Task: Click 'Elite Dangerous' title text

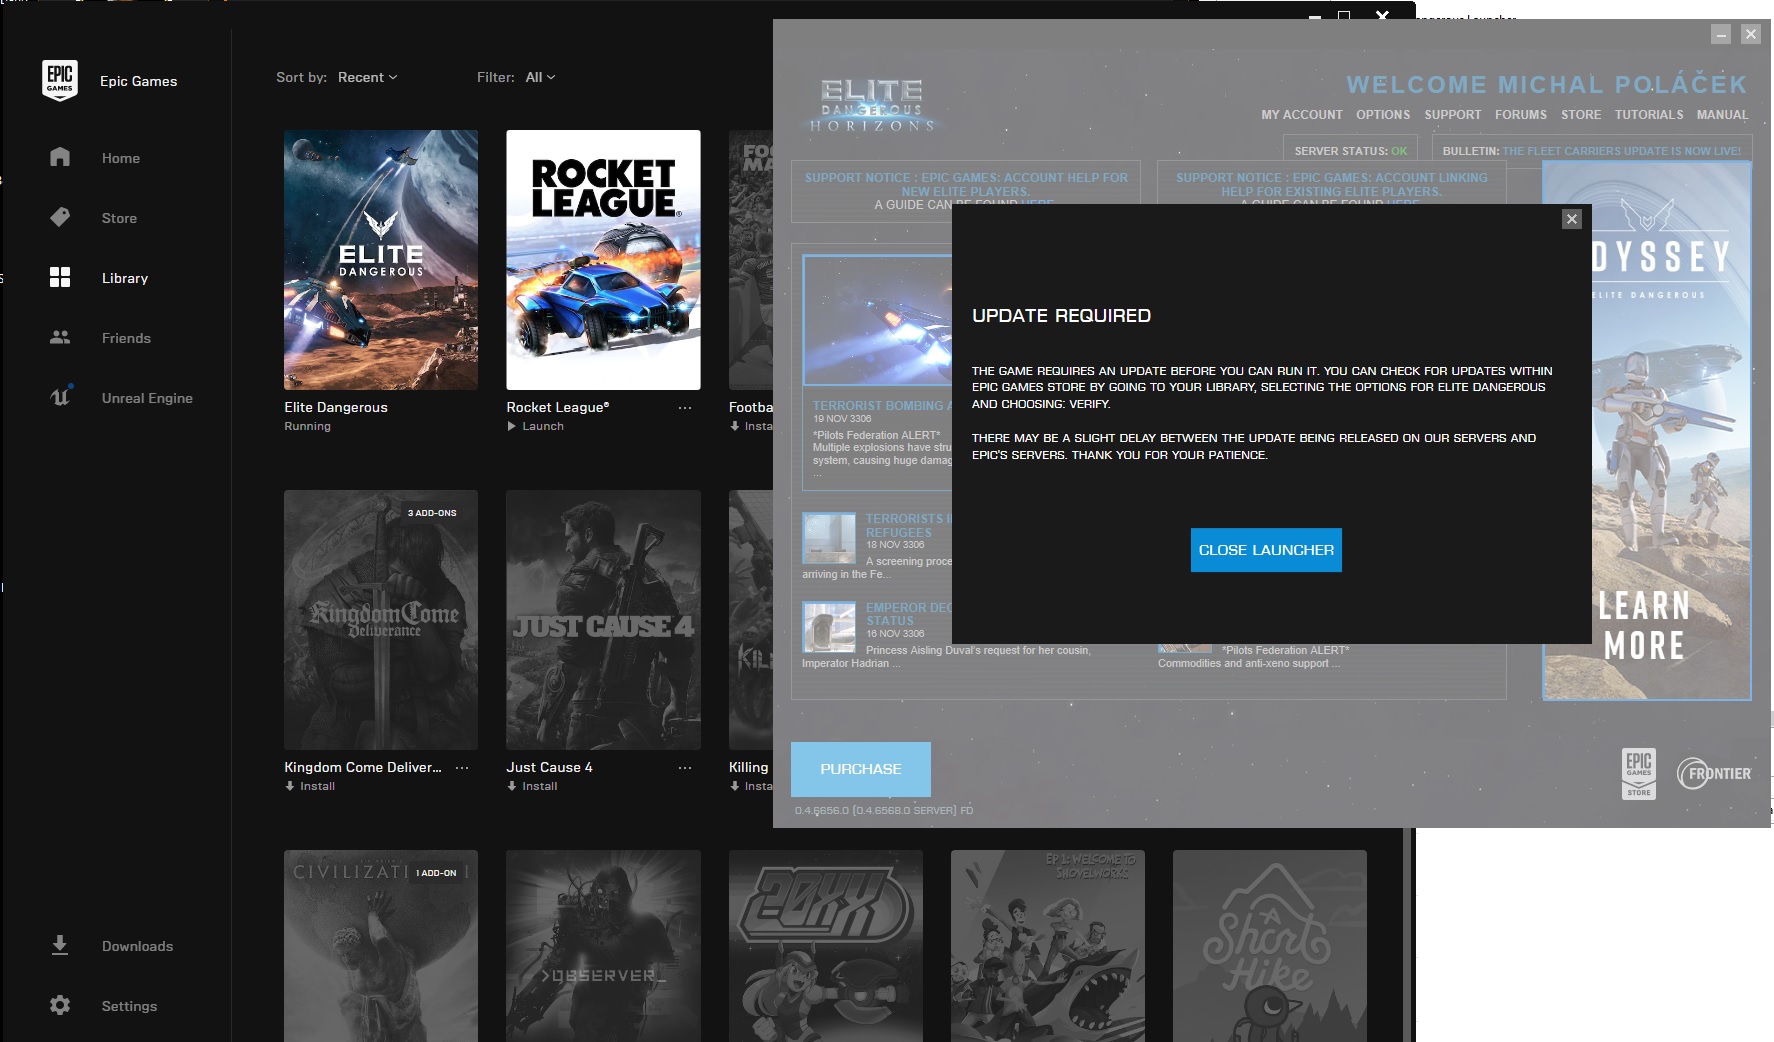Action: [336, 407]
